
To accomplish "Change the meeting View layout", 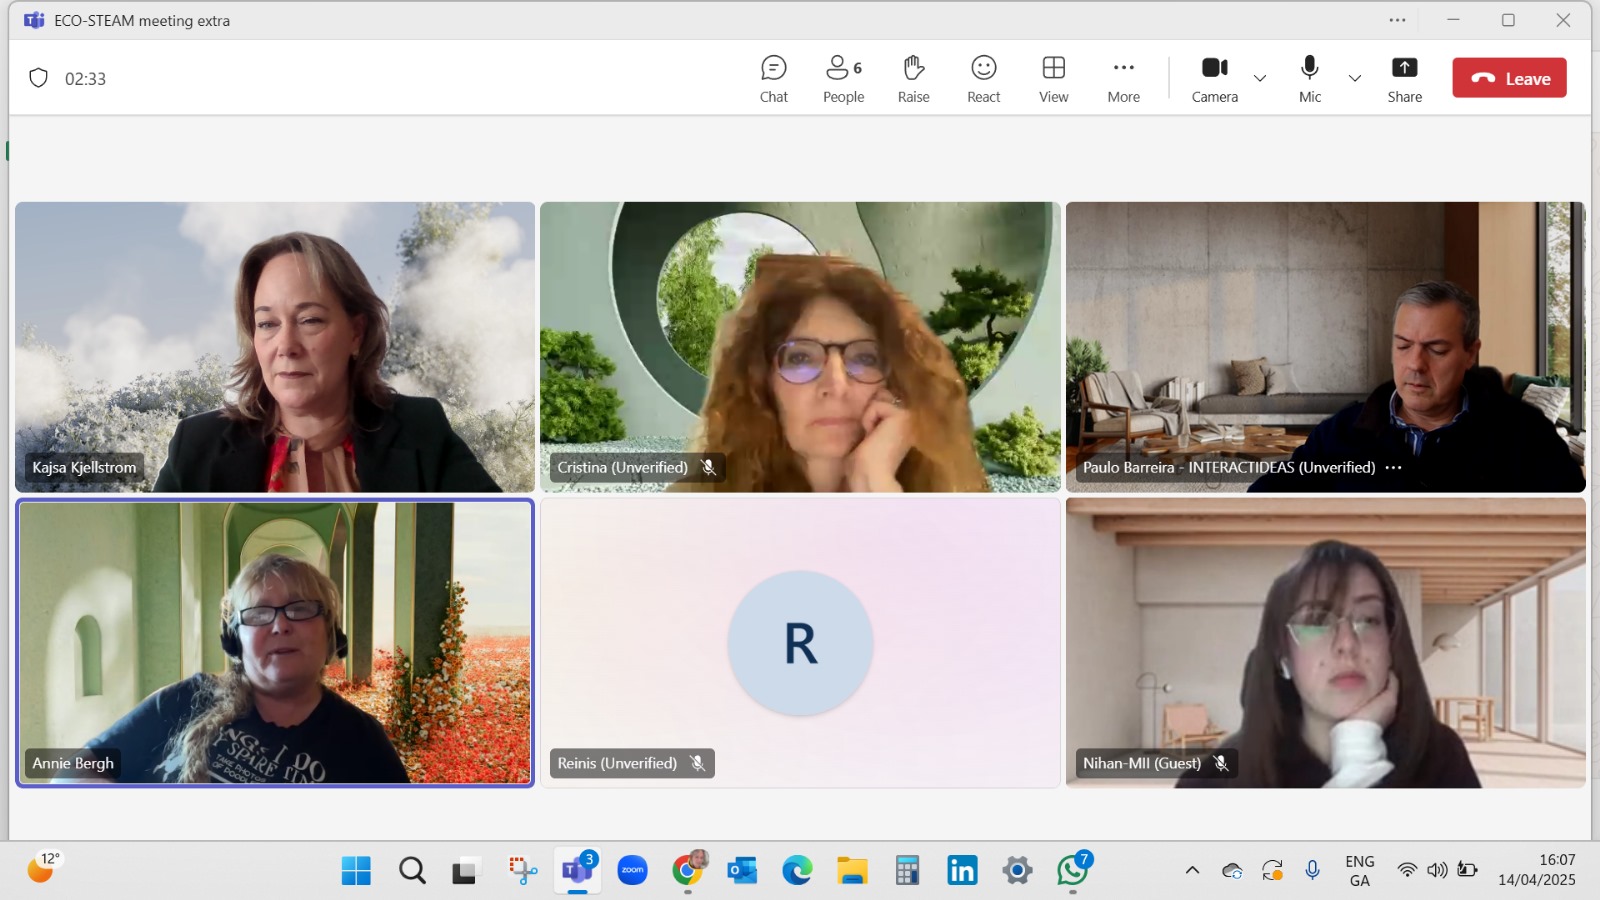I will click(x=1053, y=79).
